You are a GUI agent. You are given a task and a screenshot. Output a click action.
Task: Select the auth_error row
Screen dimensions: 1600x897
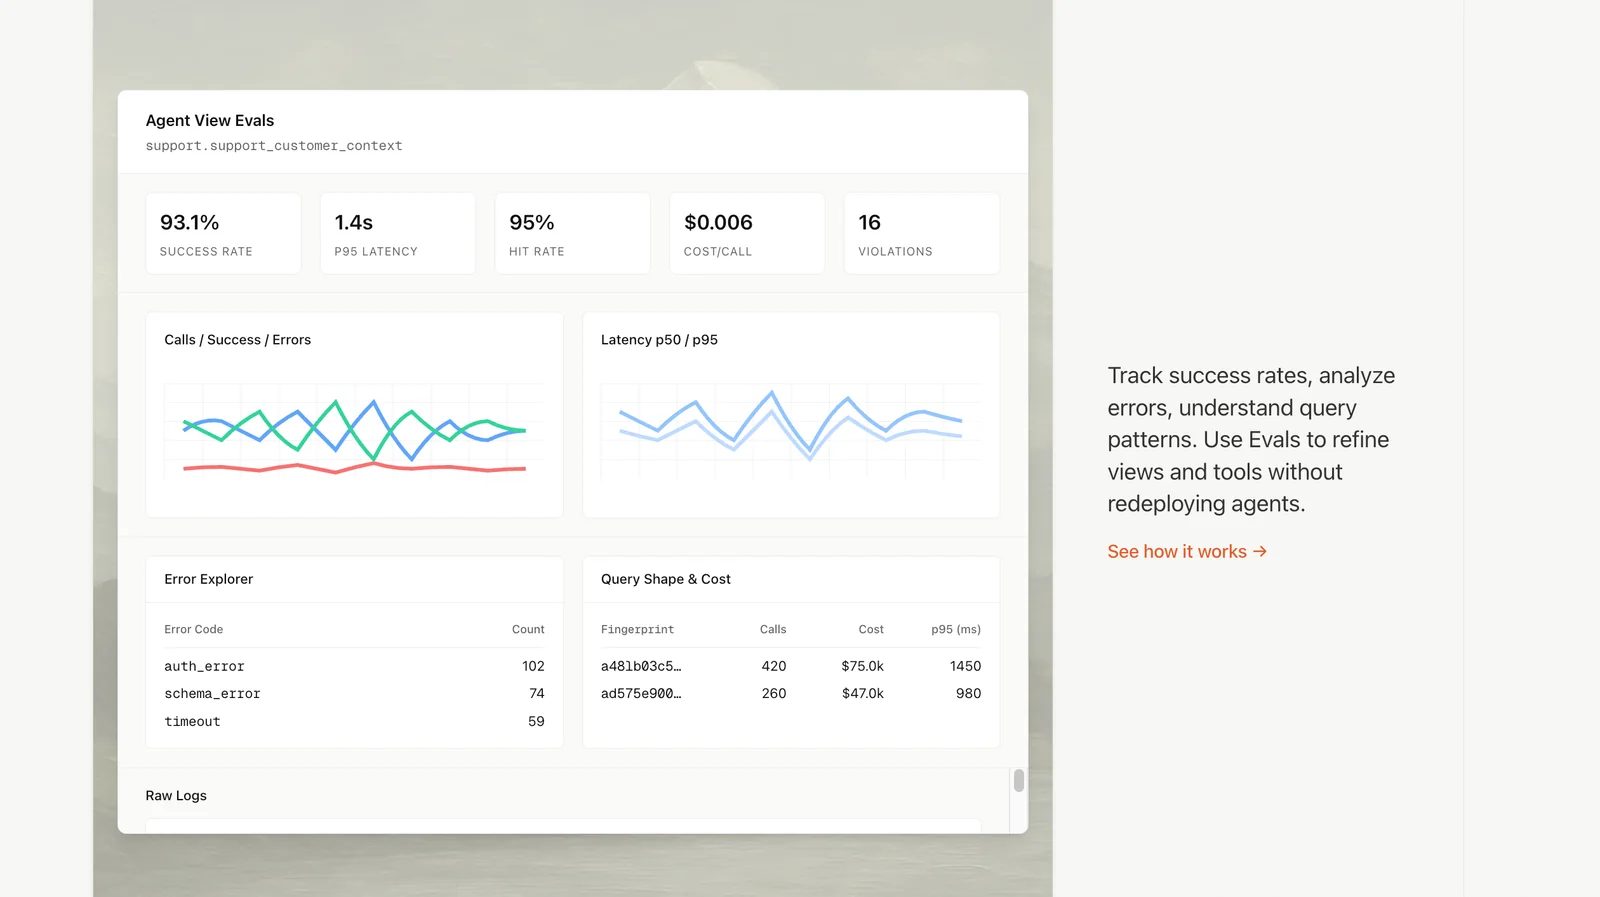coord(354,666)
